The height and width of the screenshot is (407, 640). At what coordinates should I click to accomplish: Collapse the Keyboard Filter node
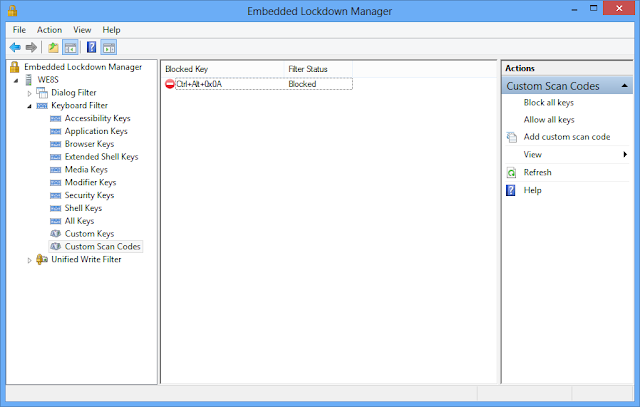coord(29,106)
